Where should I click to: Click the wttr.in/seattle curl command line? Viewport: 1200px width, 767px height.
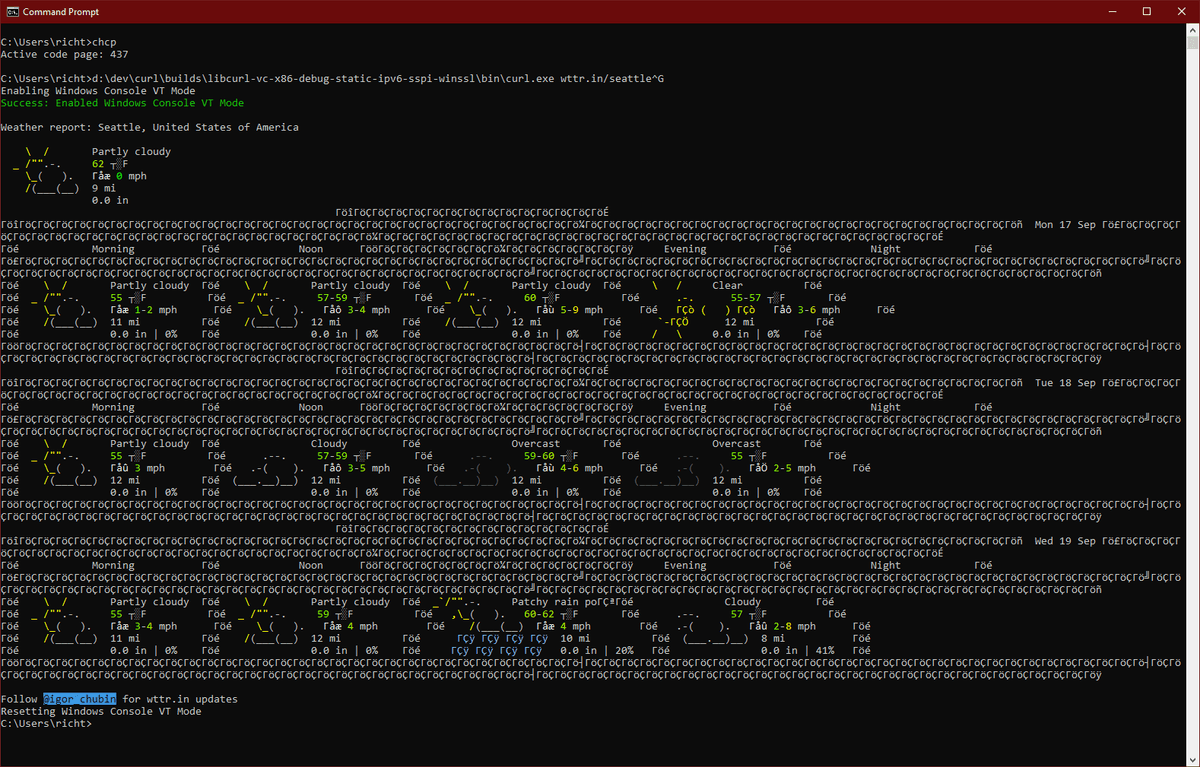(x=332, y=78)
